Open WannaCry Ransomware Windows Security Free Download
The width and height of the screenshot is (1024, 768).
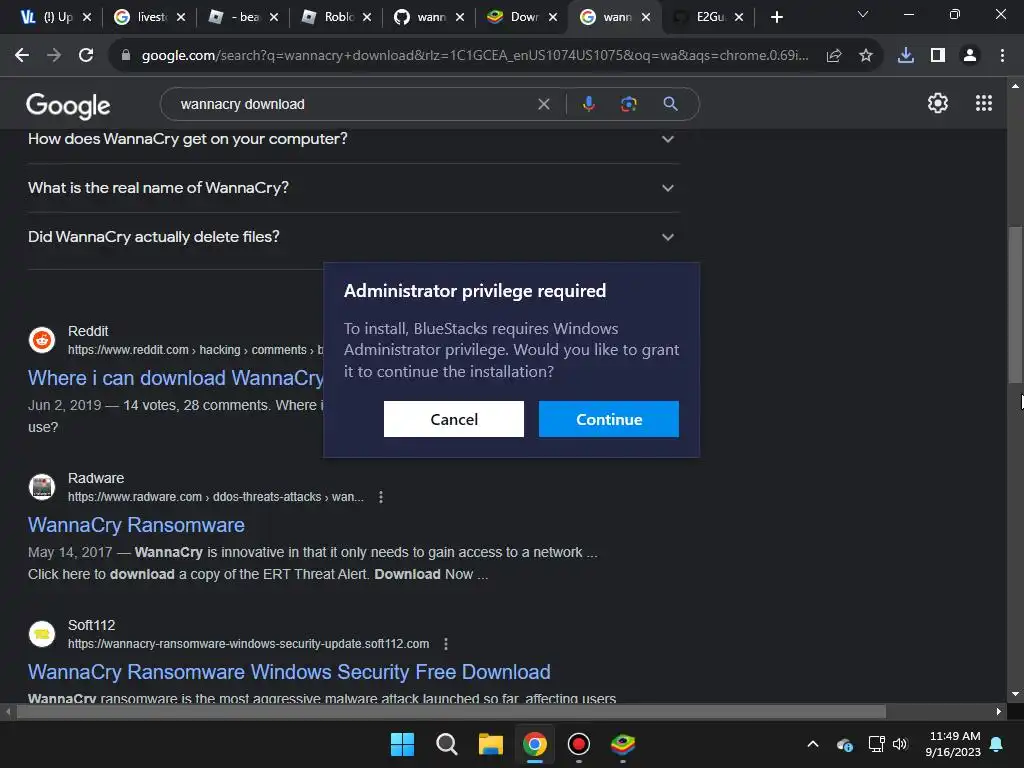pyautogui.click(x=289, y=672)
